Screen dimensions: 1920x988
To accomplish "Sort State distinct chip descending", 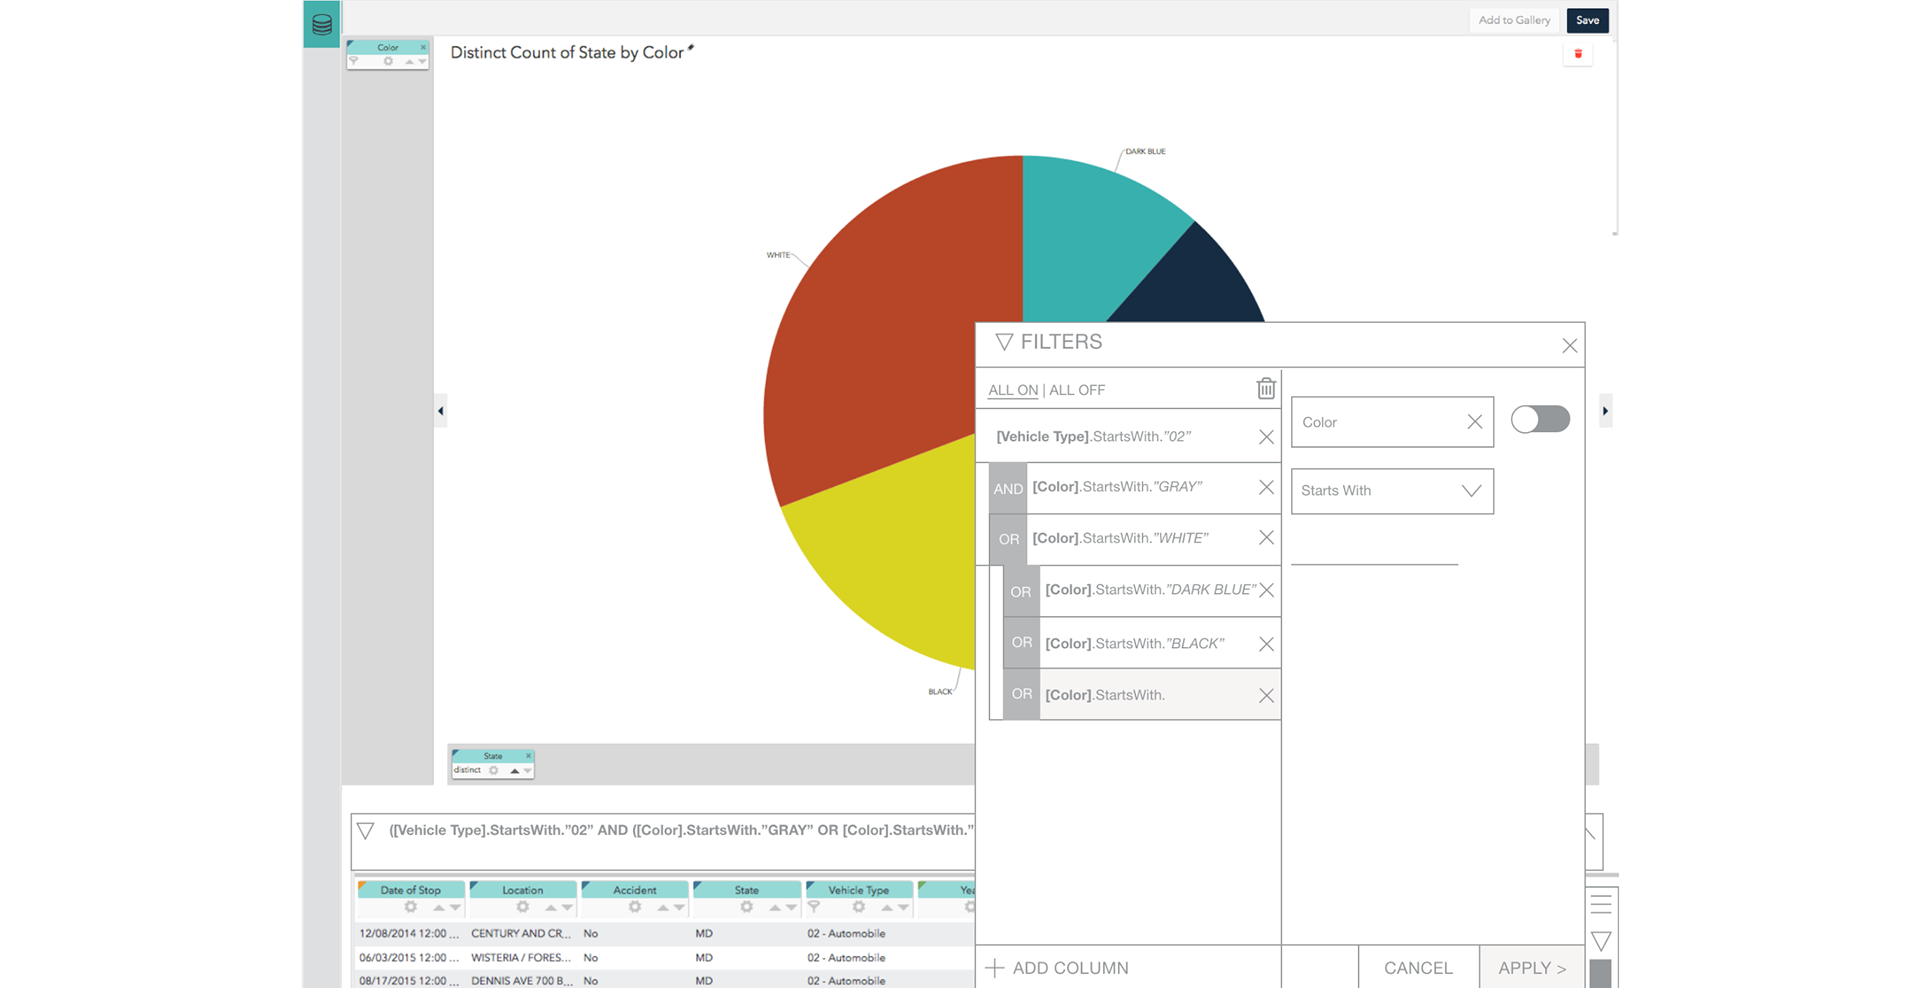I will pos(527,771).
